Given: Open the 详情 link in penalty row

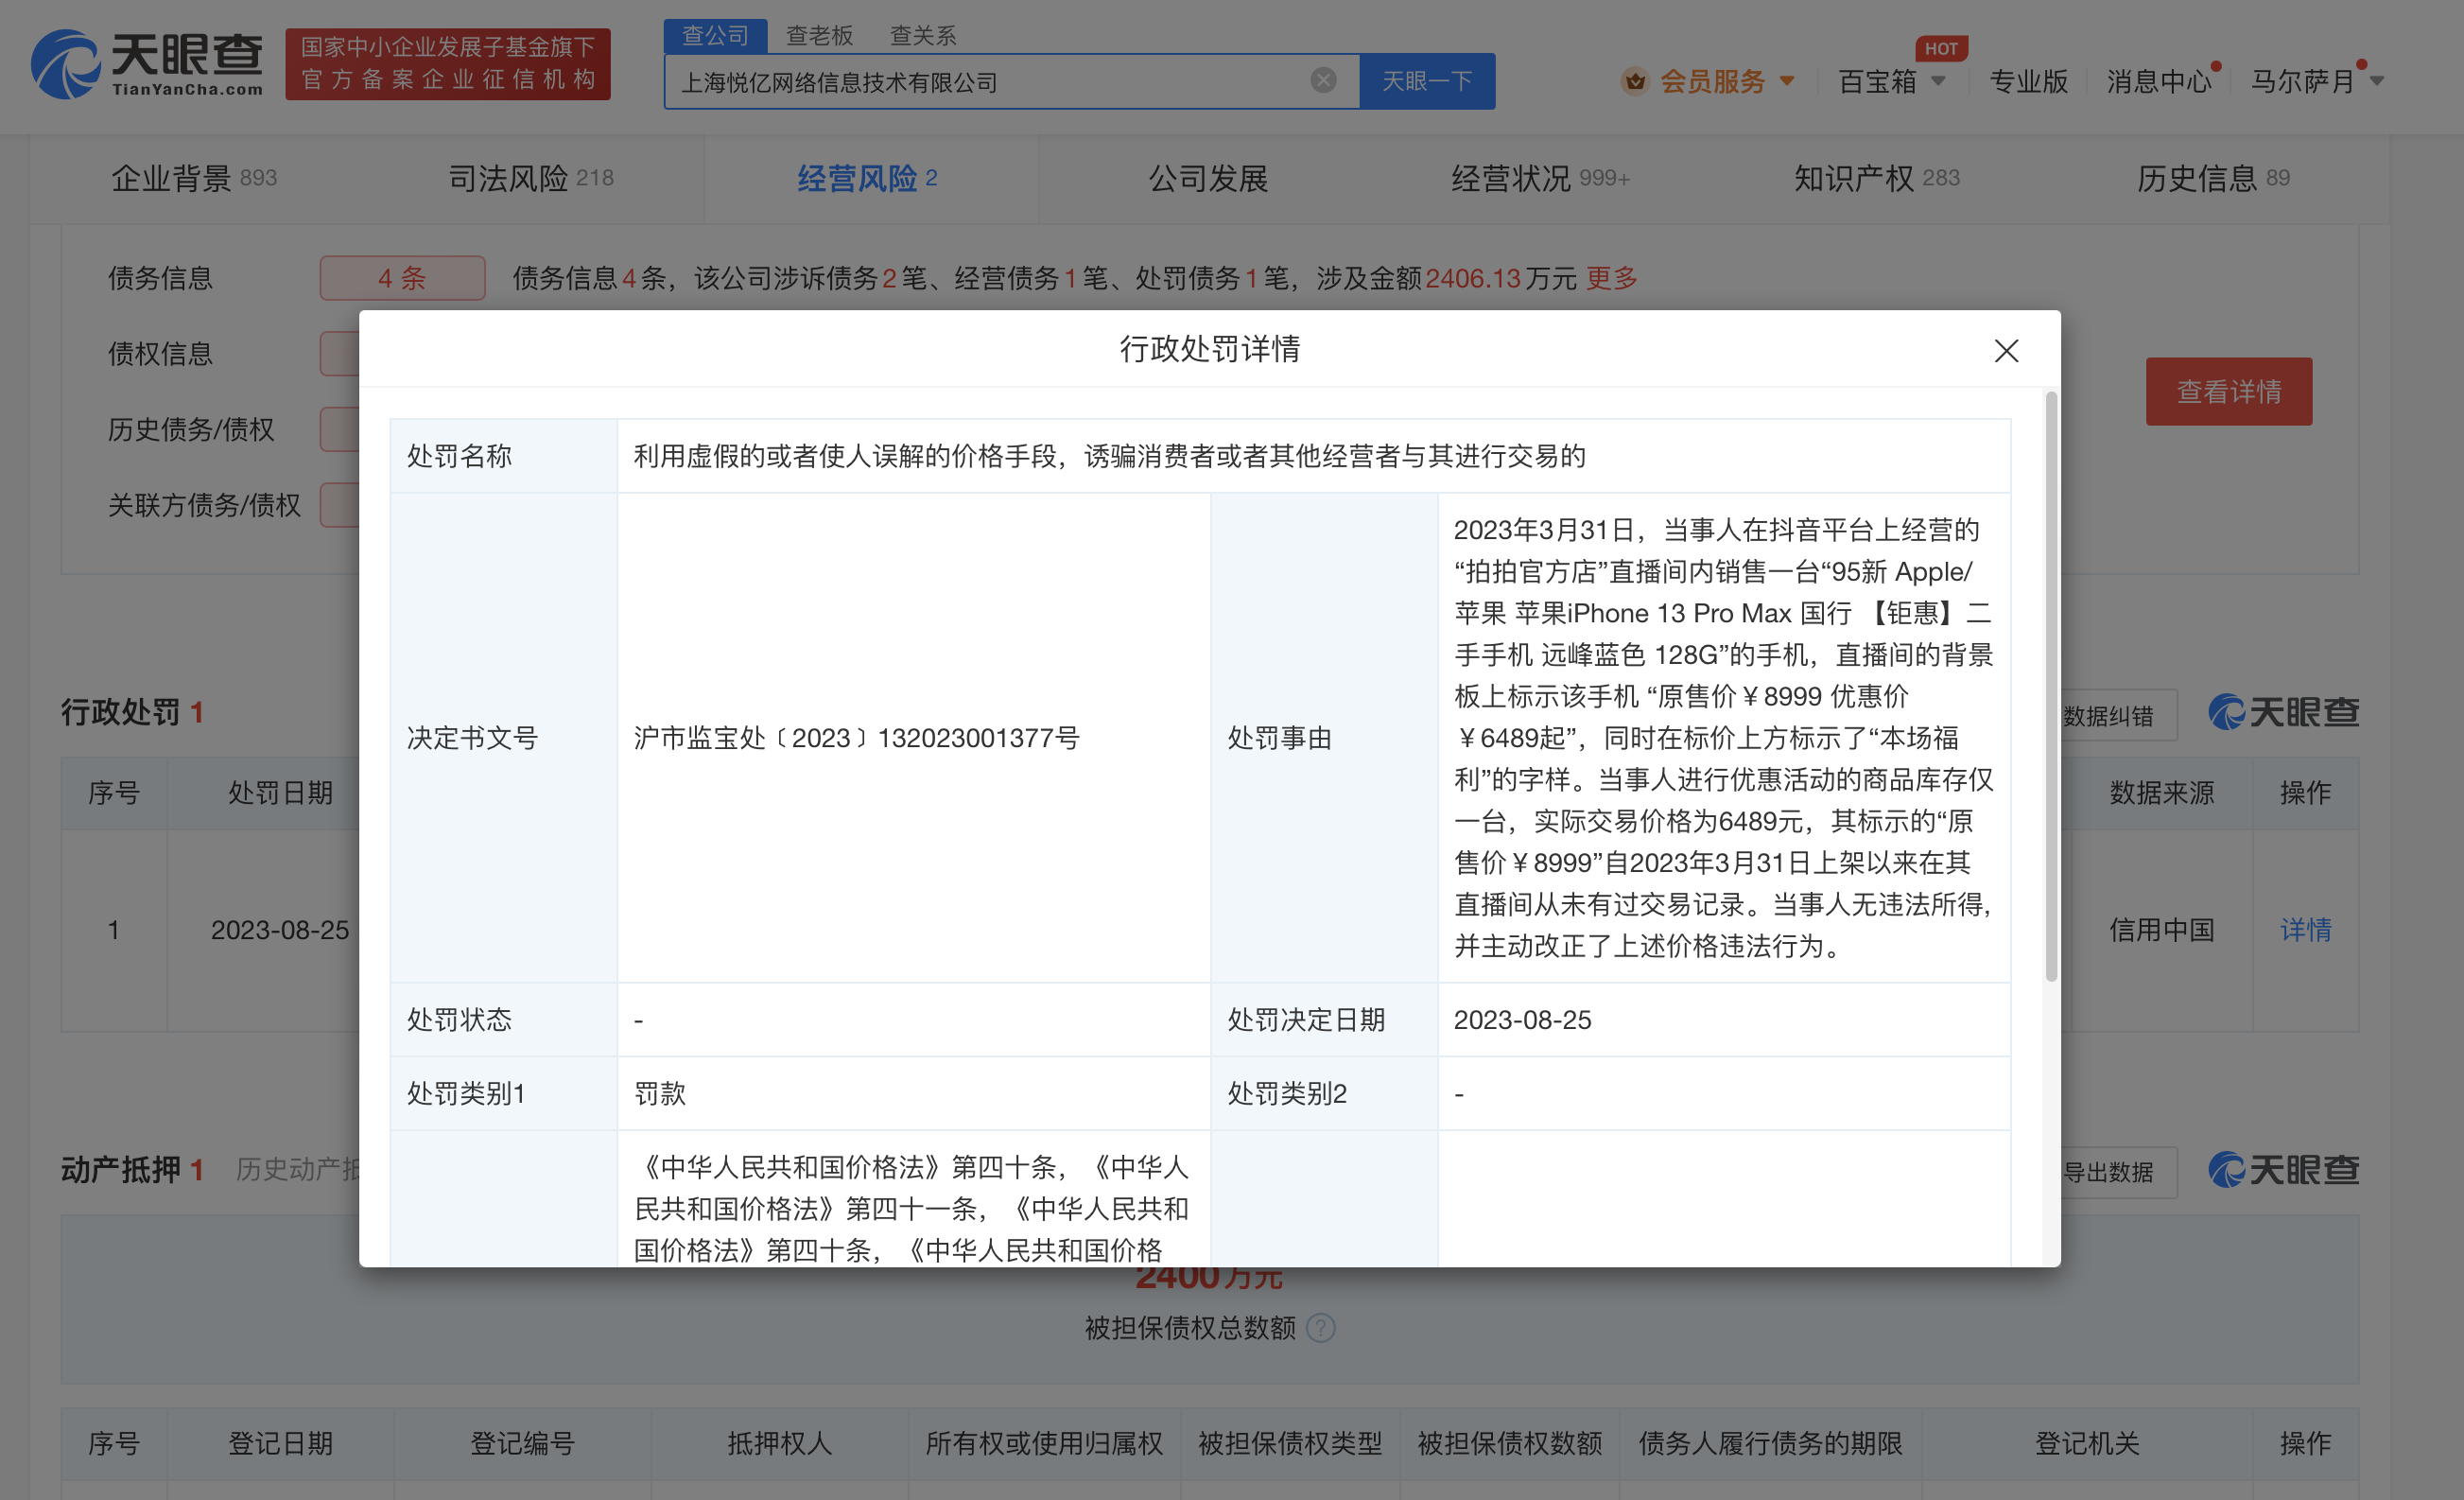Looking at the screenshot, I should (x=2304, y=930).
